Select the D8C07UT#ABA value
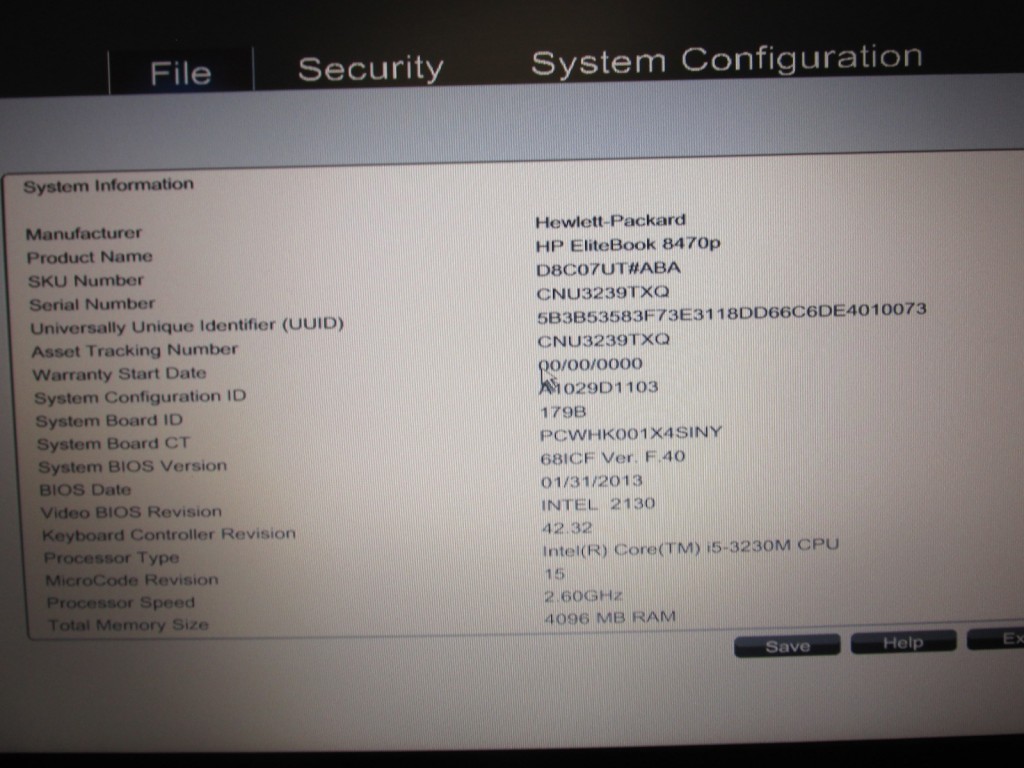Viewport: 1024px width, 768px height. (608, 268)
